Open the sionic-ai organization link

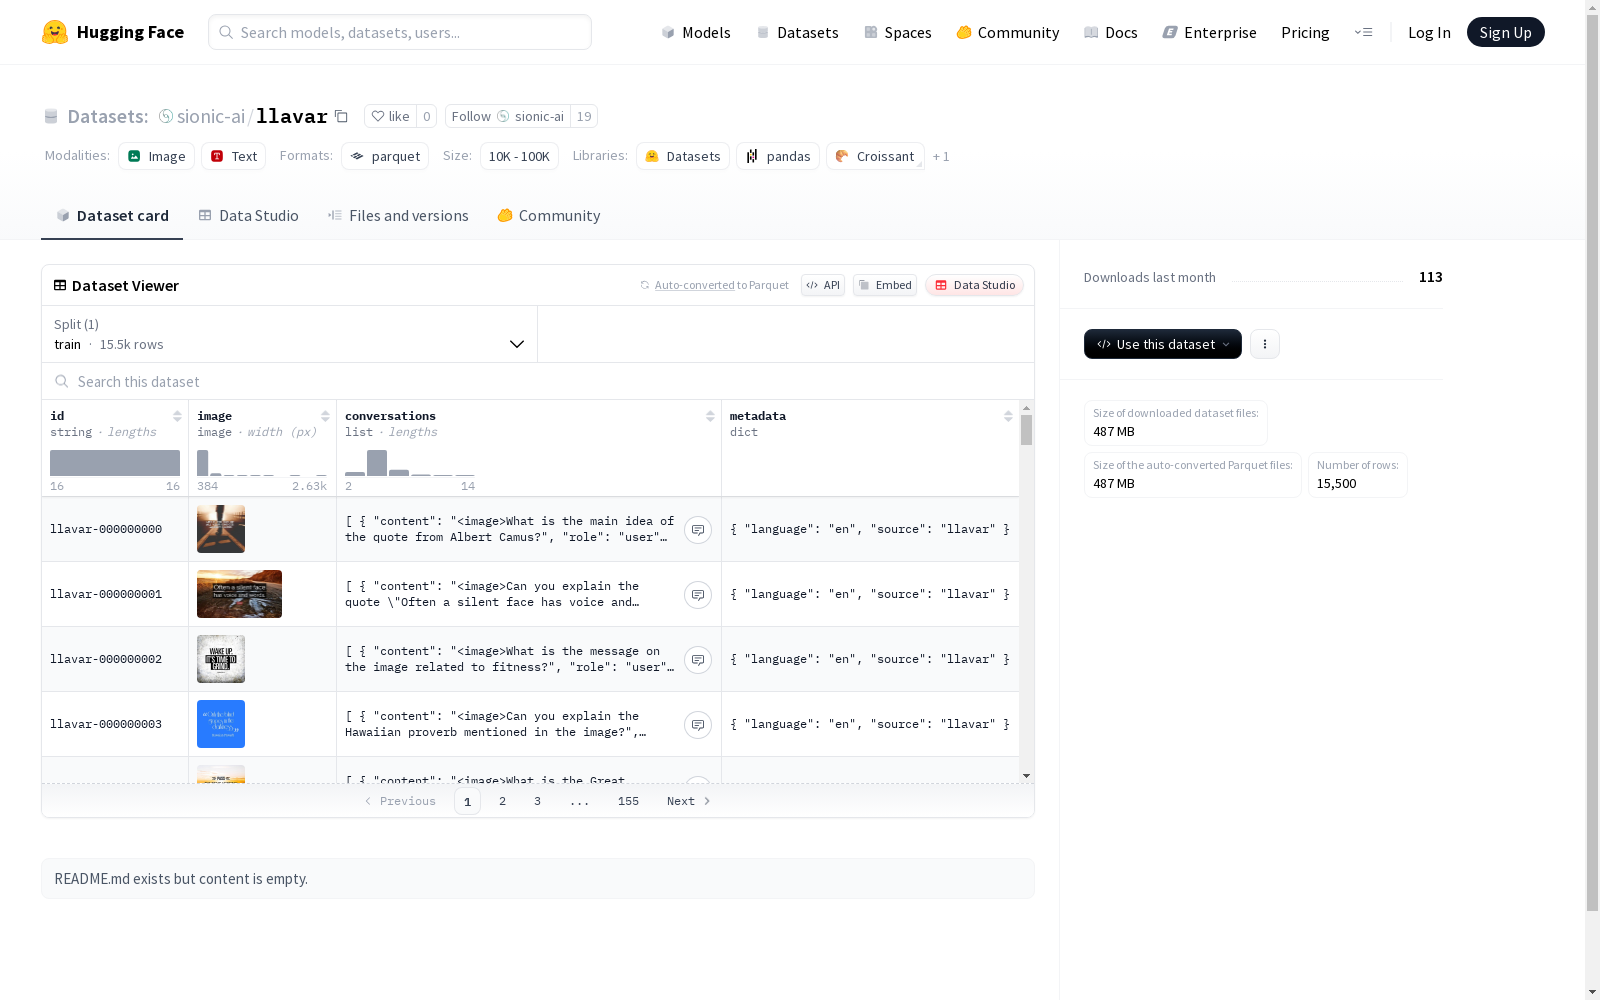pos(211,116)
